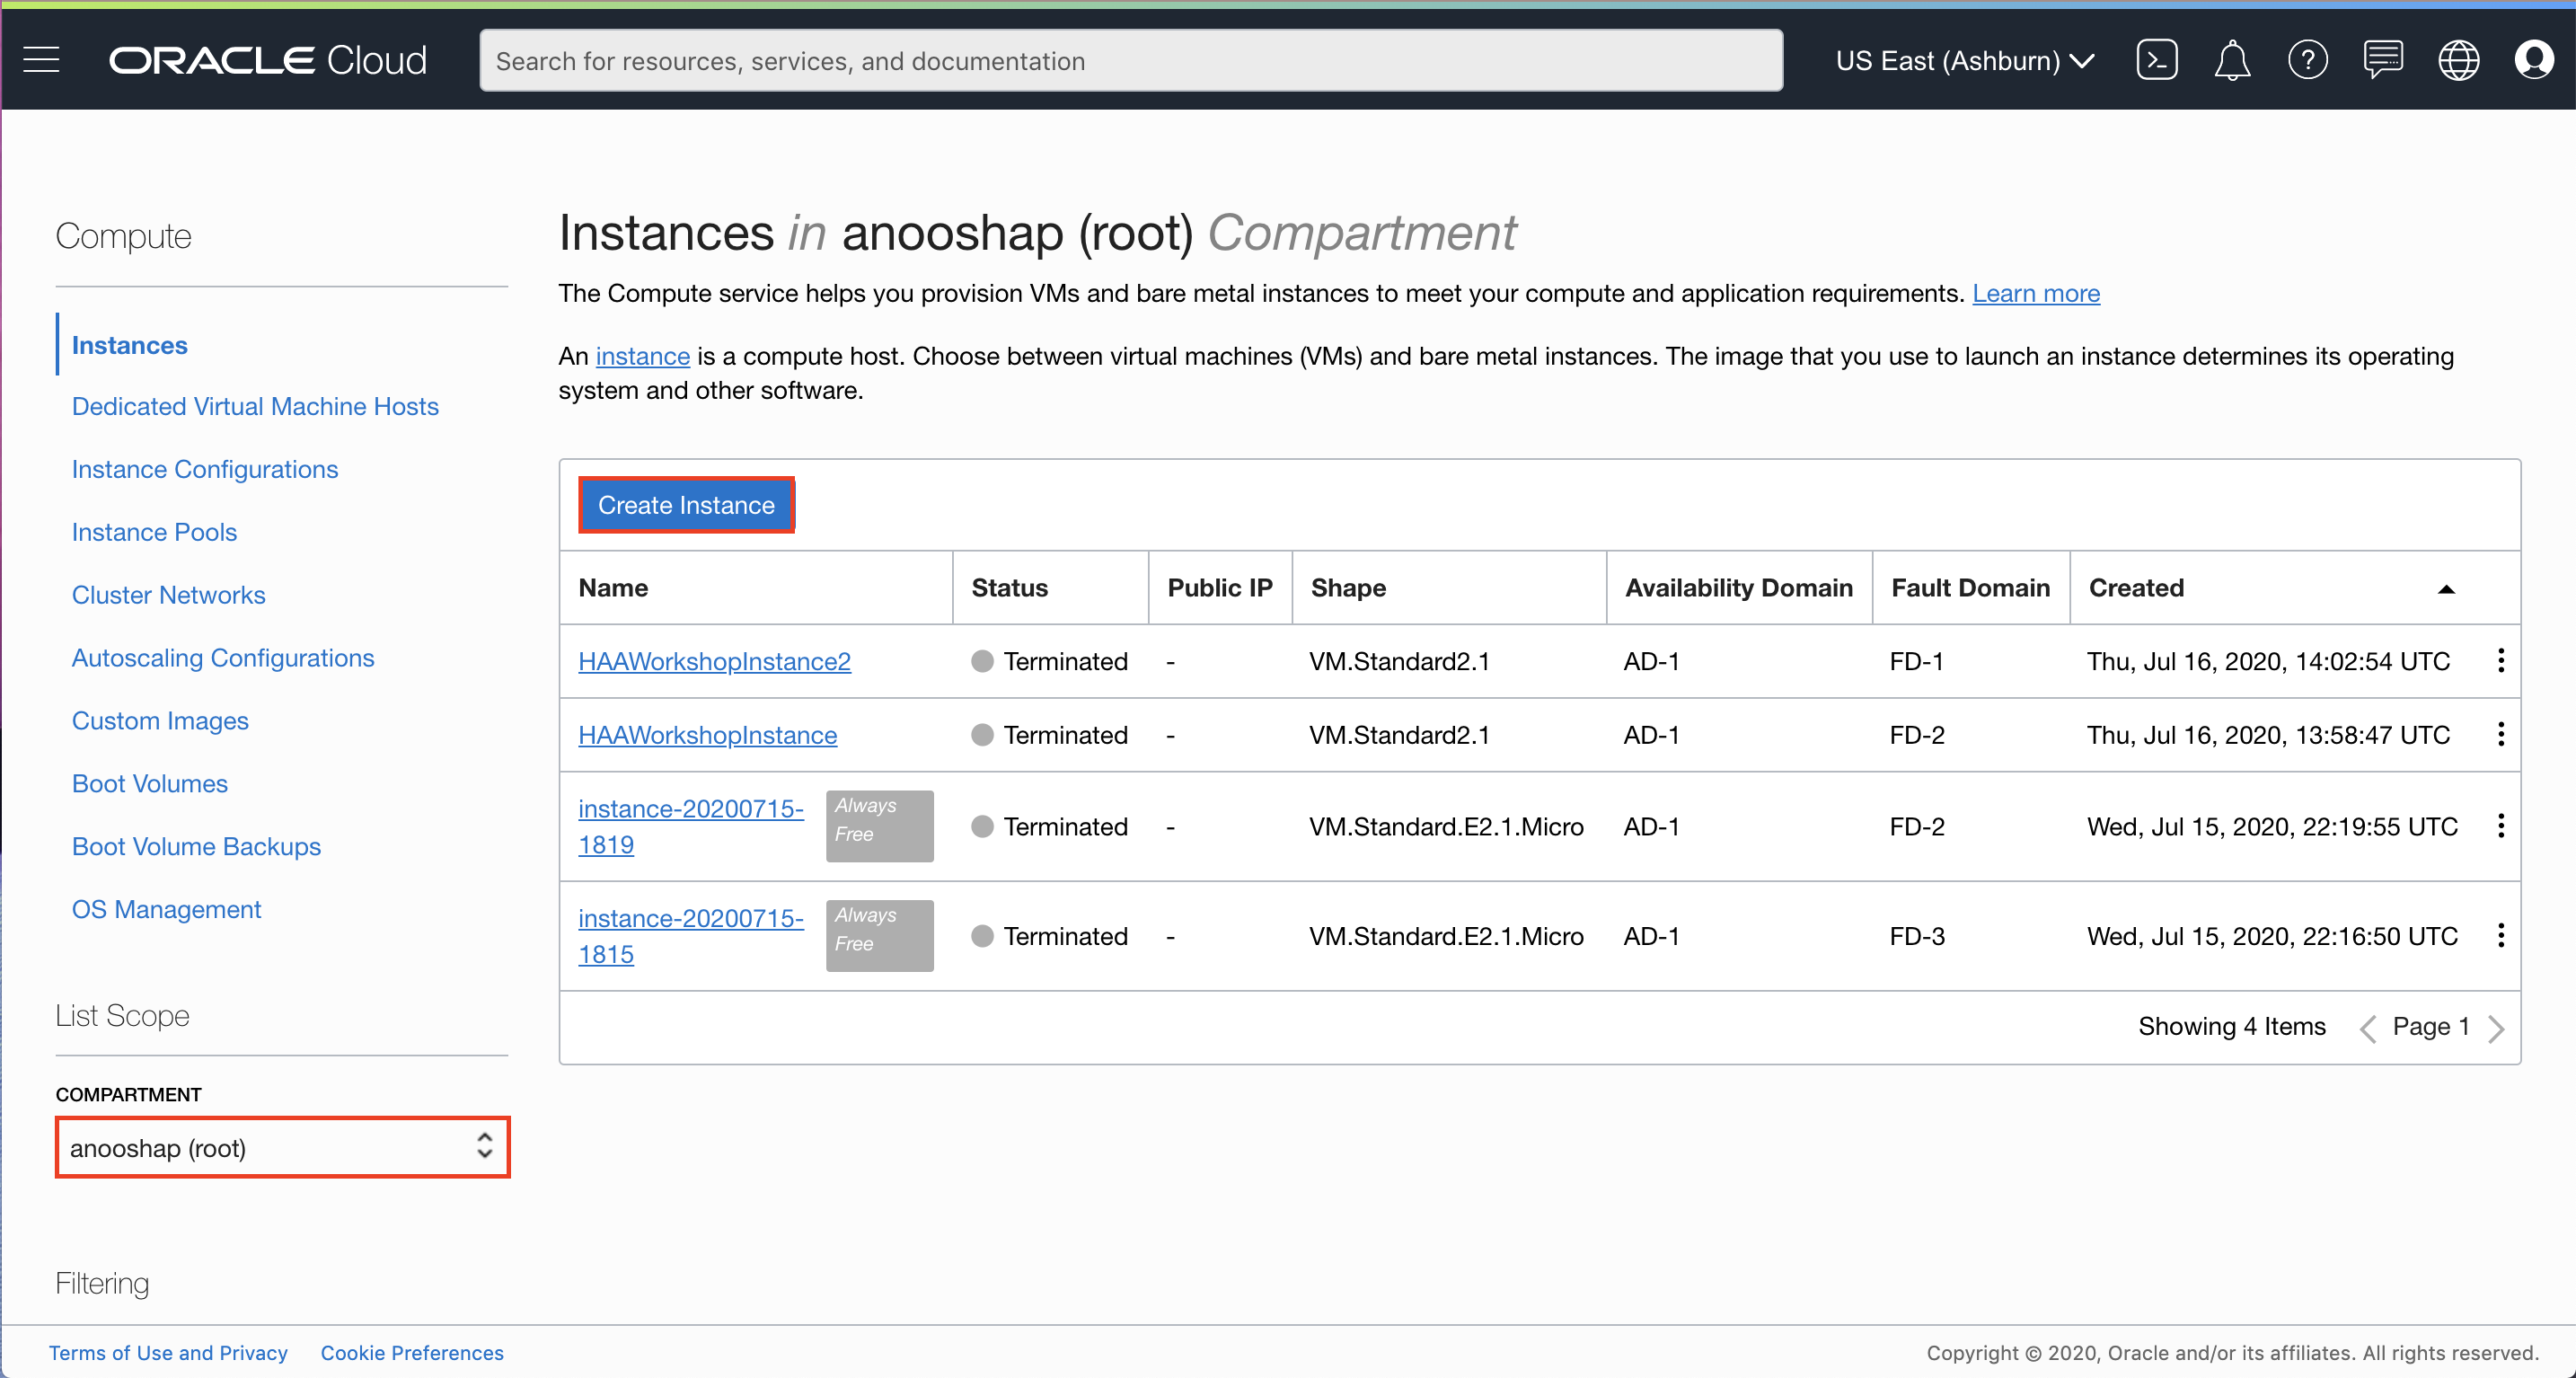Launch Cloud Shell terminal icon
This screenshot has width=2576, height=1378.
coord(2156,60)
